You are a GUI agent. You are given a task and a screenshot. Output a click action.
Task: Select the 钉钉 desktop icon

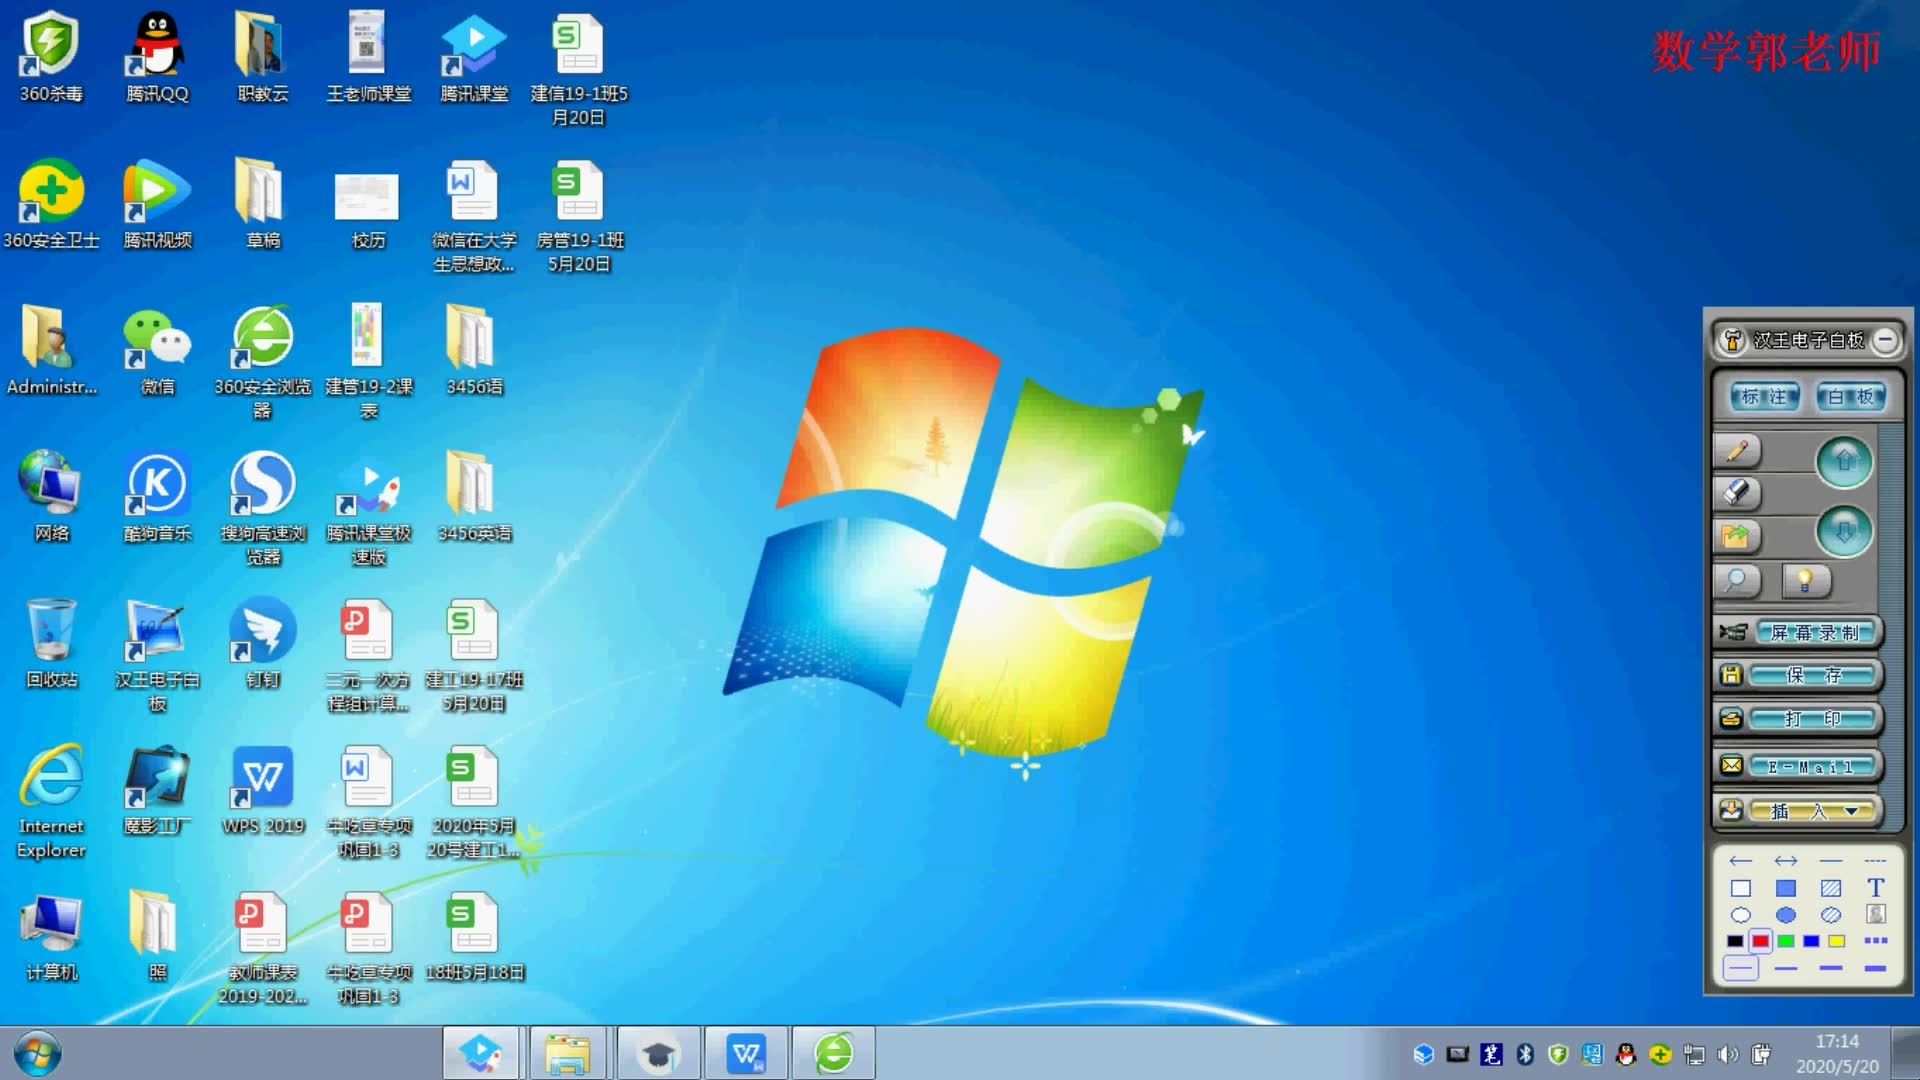click(263, 643)
